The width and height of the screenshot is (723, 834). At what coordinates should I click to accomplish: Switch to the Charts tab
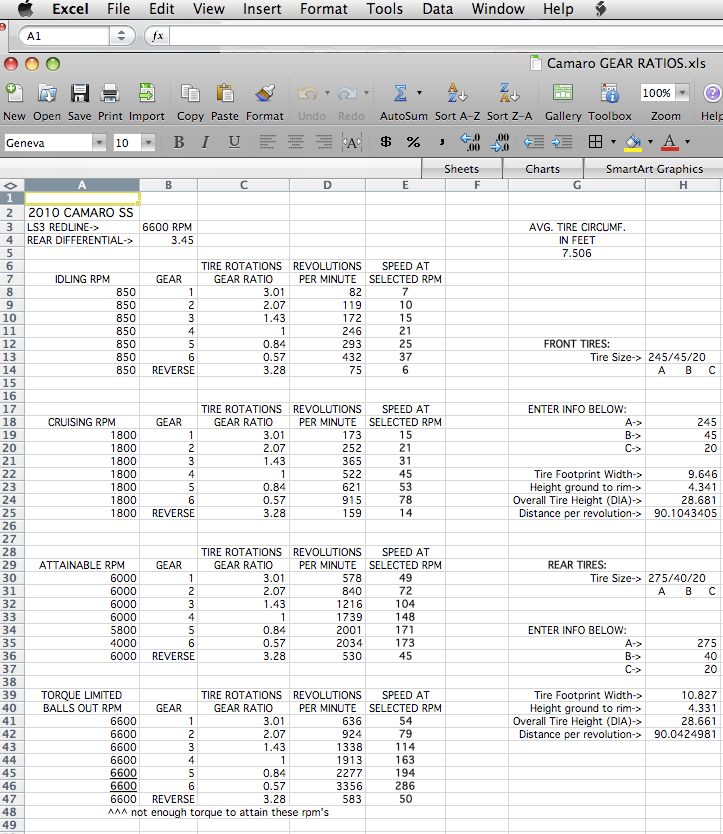(x=542, y=169)
